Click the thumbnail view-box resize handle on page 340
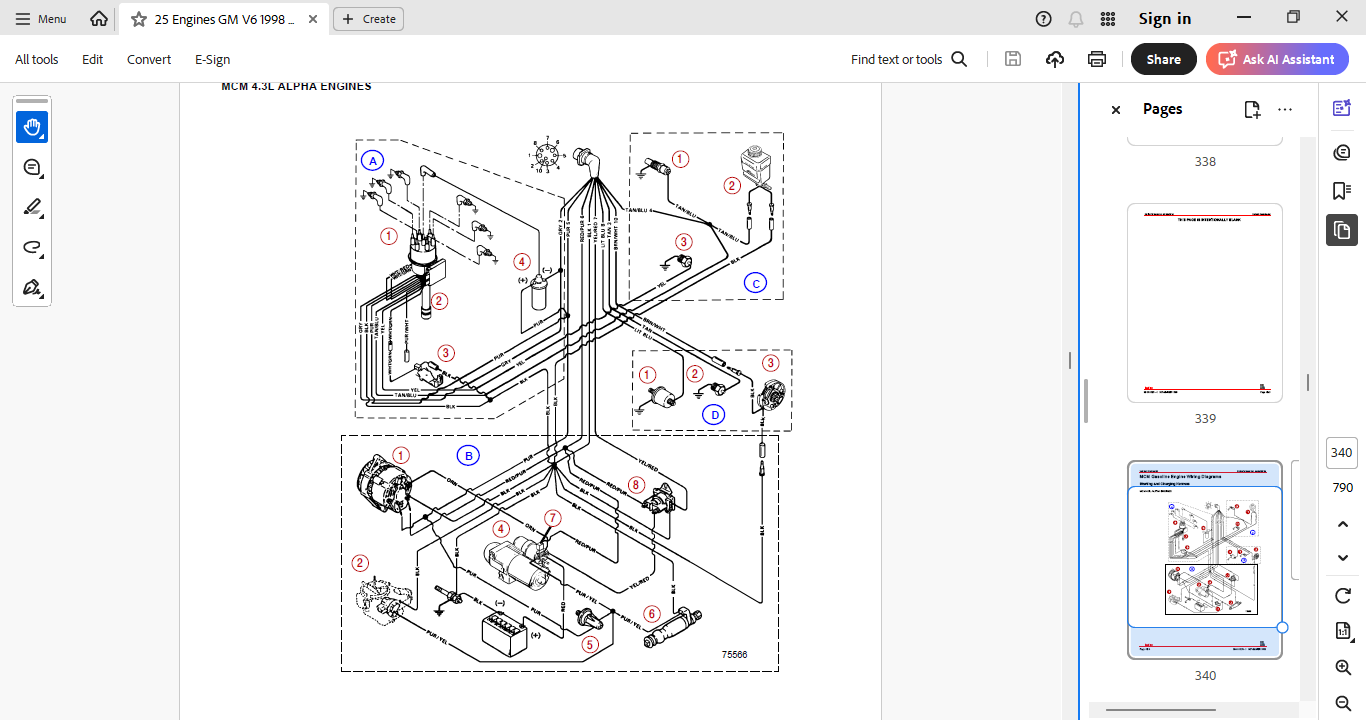 click(x=1282, y=628)
